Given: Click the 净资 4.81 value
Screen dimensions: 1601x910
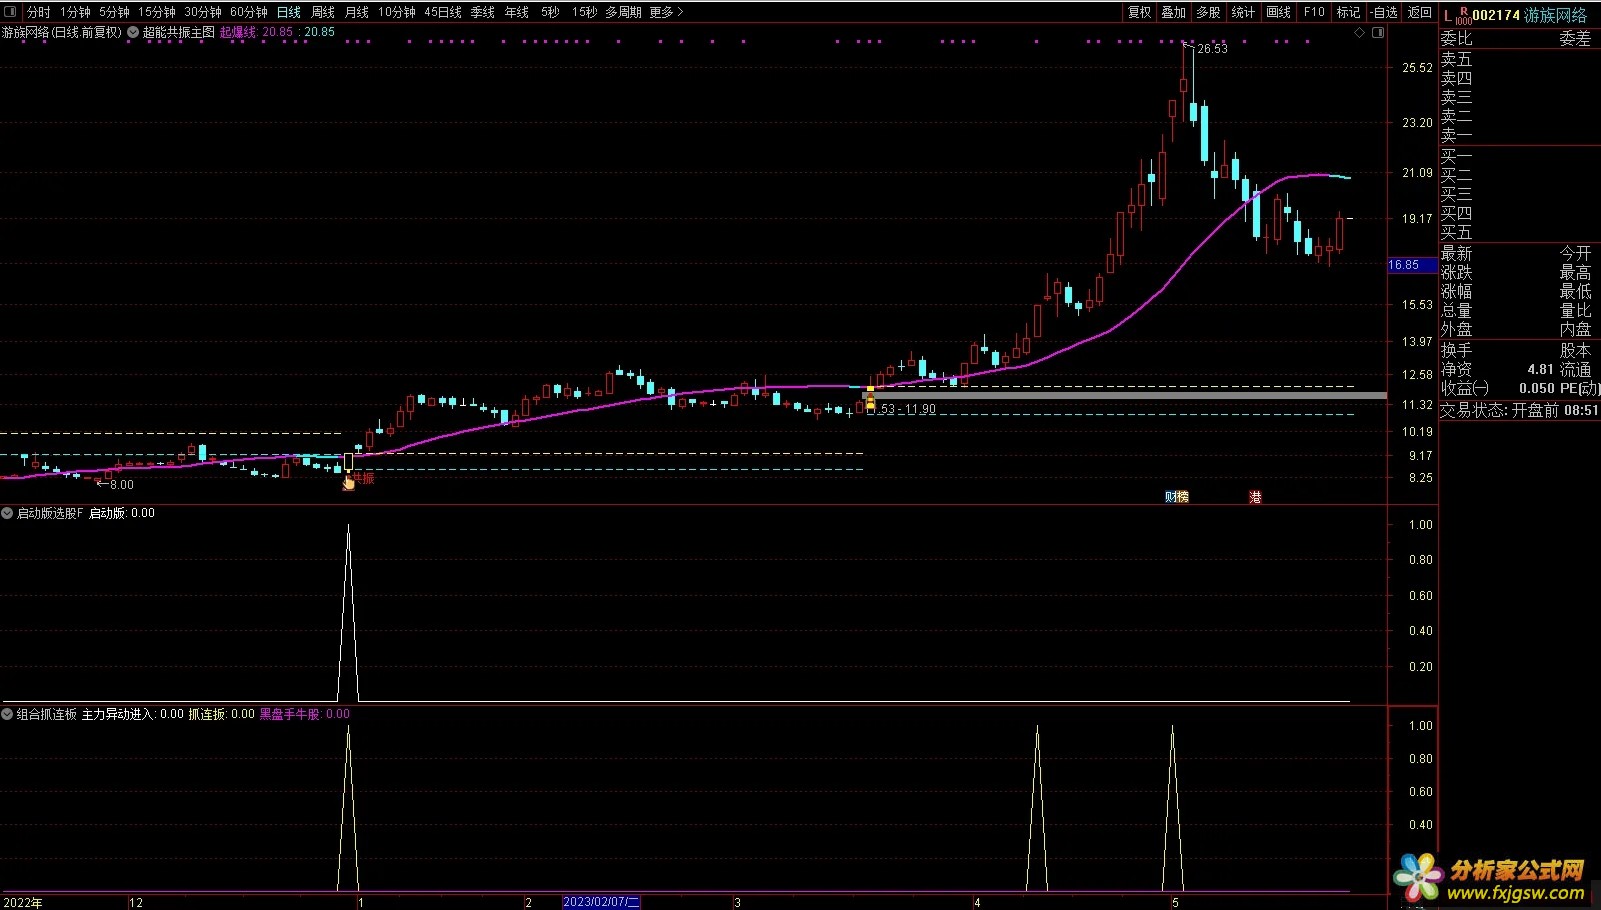Looking at the screenshot, I should click(1540, 369).
